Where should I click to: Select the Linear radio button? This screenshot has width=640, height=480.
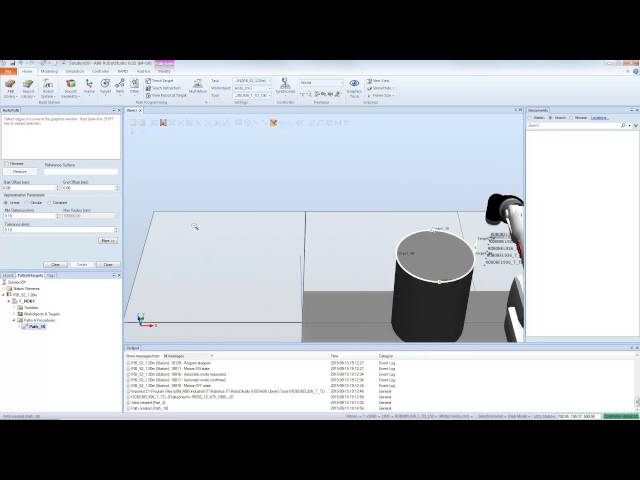[x=6, y=202]
